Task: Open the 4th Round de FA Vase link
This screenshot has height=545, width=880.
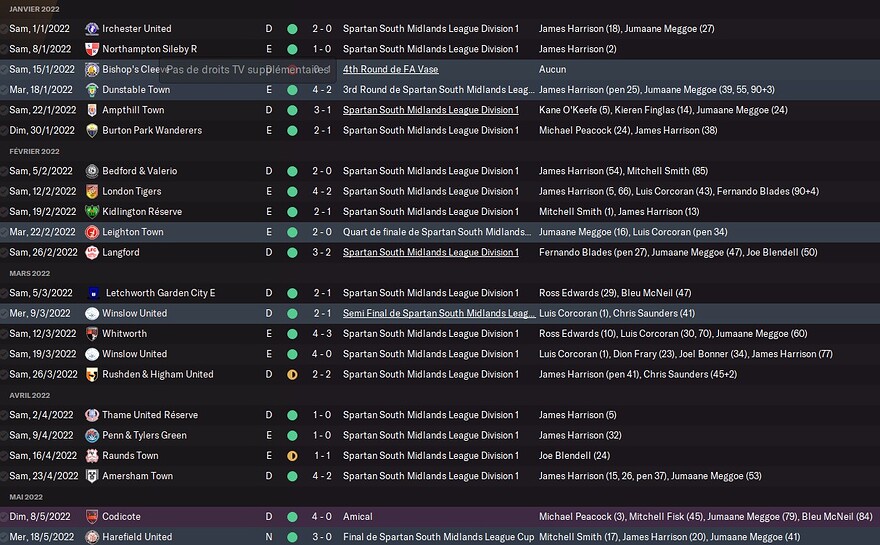Action: click(391, 70)
